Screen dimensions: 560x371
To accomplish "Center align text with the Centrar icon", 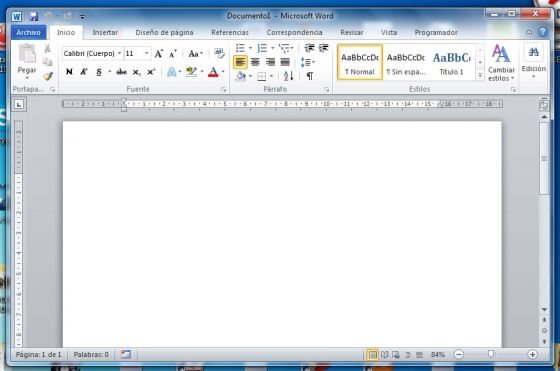I will [255, 62].
